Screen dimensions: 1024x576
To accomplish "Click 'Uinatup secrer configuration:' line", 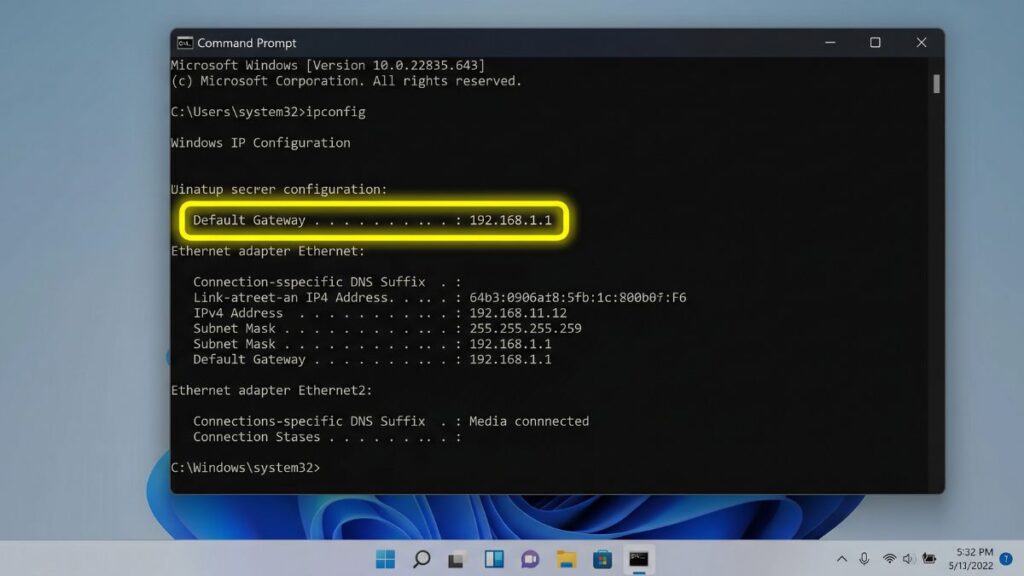I will click(x=279, y=189).
